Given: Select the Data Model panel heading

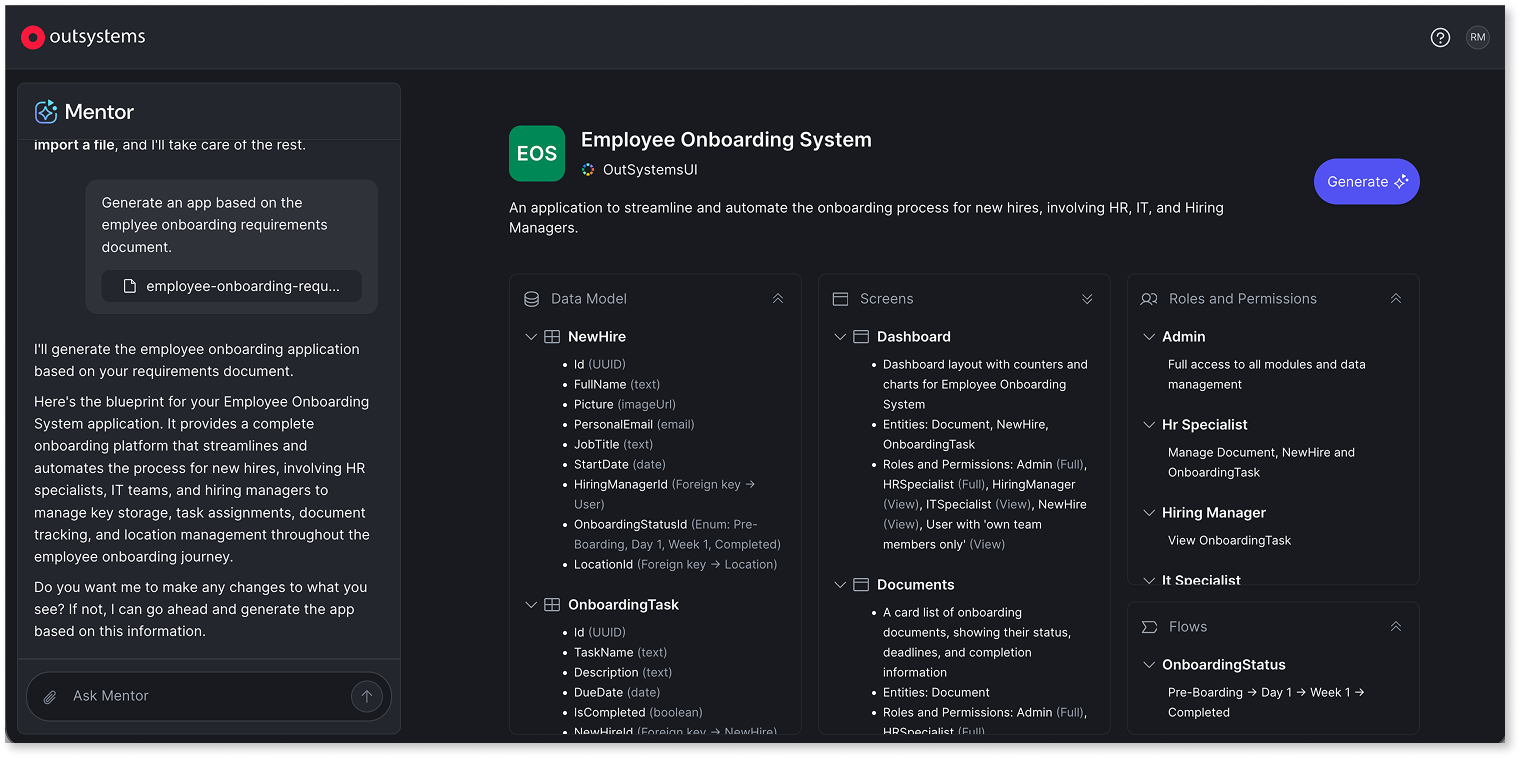Looking at the screenshot, I should 589,299.
